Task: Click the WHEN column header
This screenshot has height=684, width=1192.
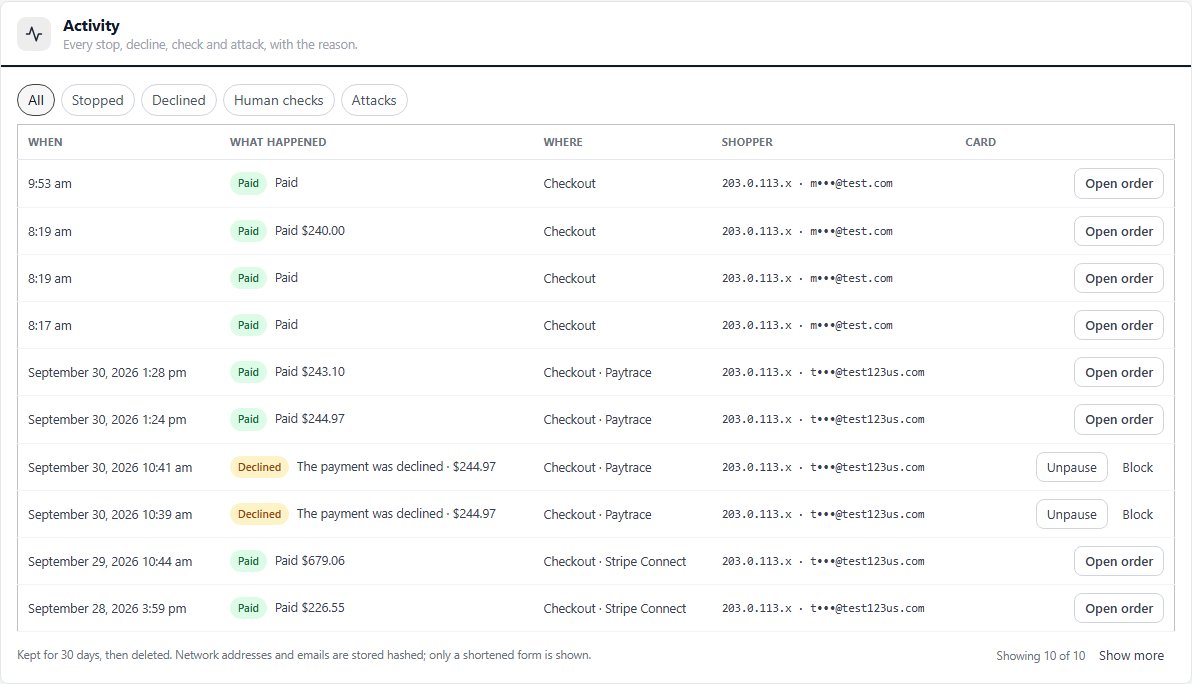Action: click(x=46, y=142)
